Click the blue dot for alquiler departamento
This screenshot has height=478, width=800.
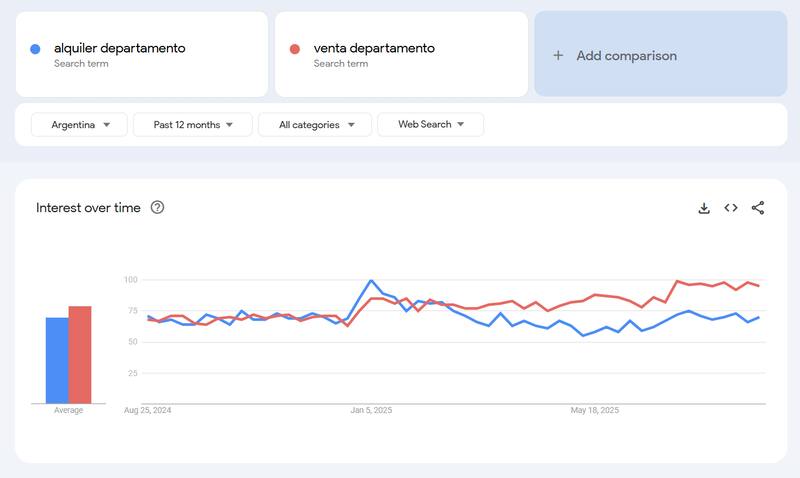36,49
